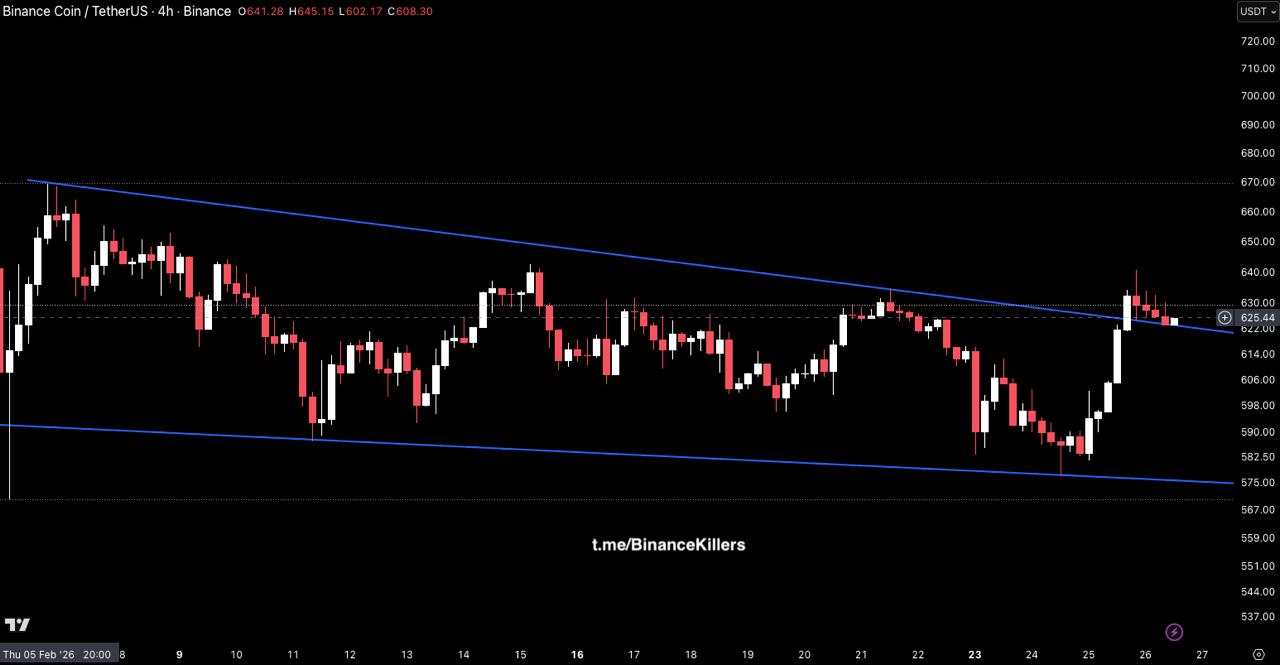Click the 670.00 price scale label
1280x665 pixels.
[x=1256, y=183]
